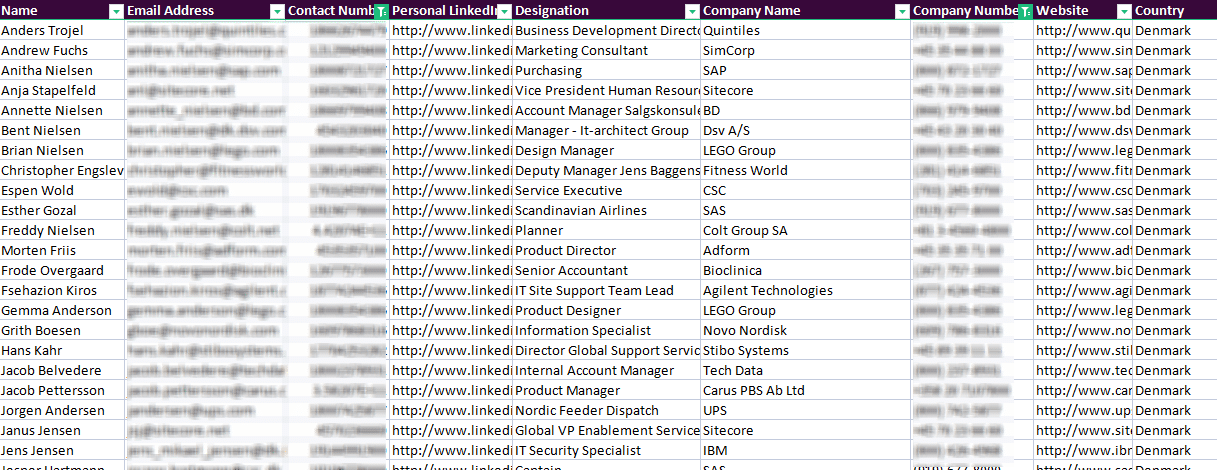
Task: Select the cell Christopher Engslev
Action: [x=63, y=171]
